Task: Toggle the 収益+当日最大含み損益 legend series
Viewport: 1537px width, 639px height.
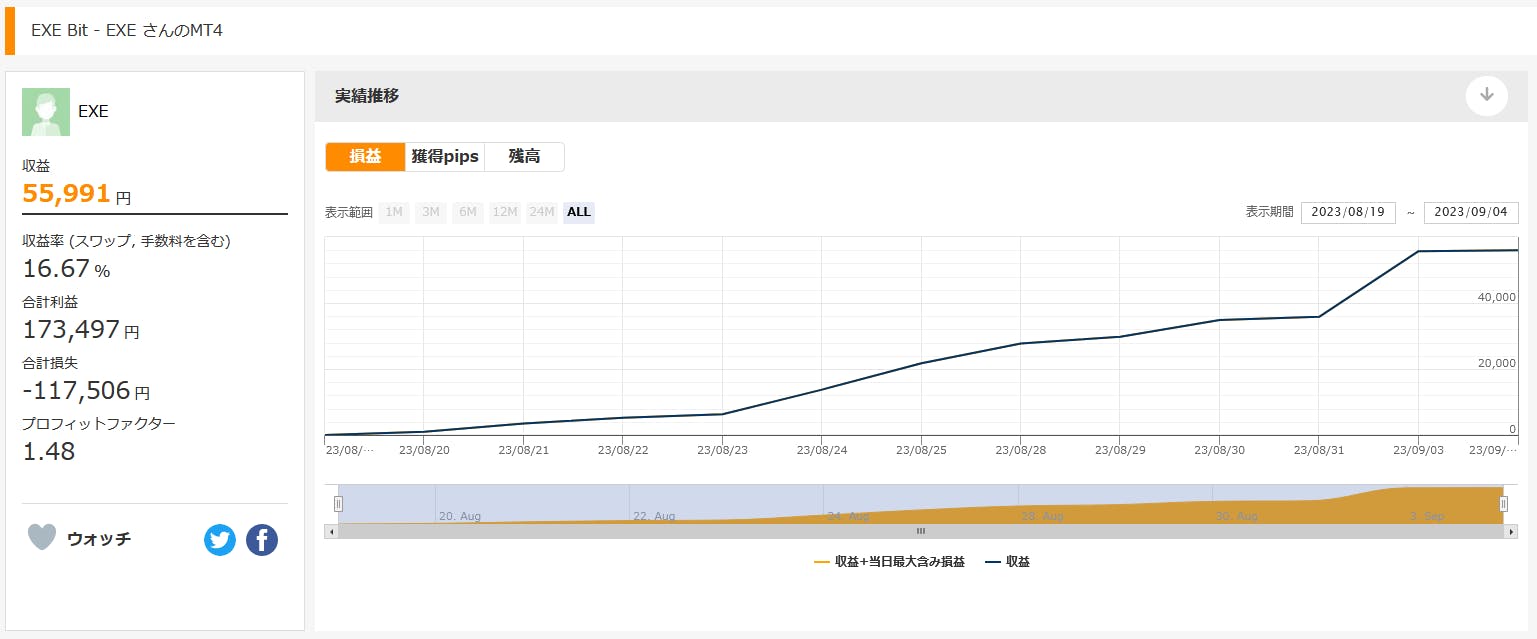Action: (890, 562)
